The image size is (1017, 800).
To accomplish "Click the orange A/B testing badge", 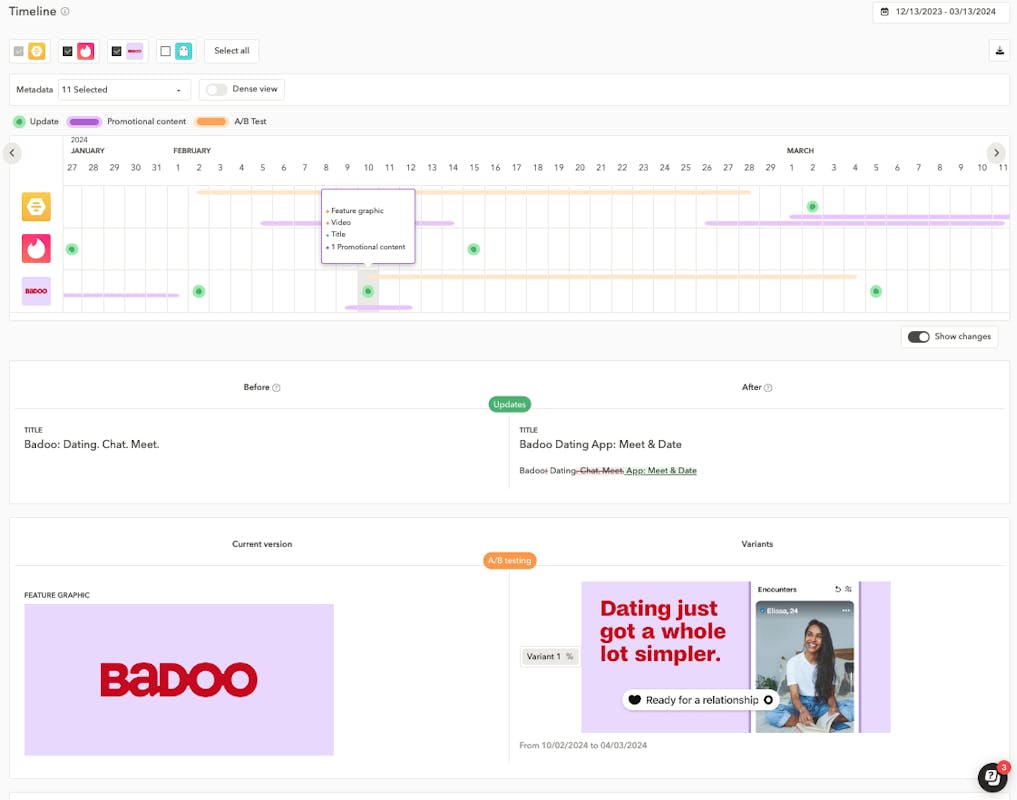I will pyautogui.click(x=510, y=561).
